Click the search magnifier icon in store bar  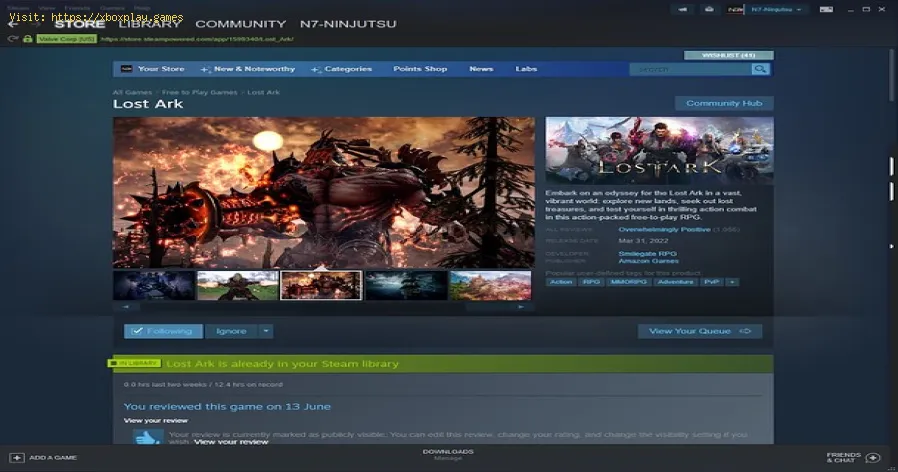click(761, 69)
